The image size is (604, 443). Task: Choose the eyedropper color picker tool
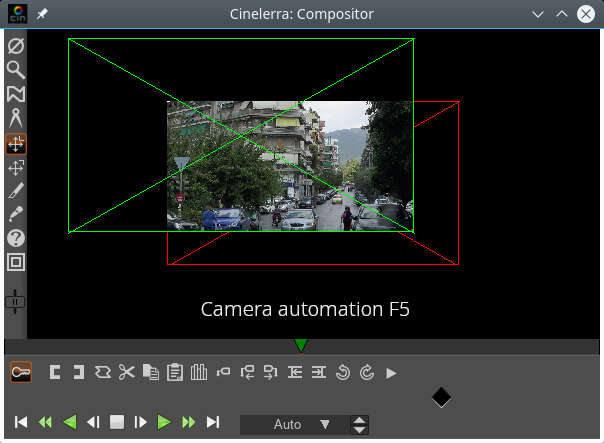pos(16,214)
